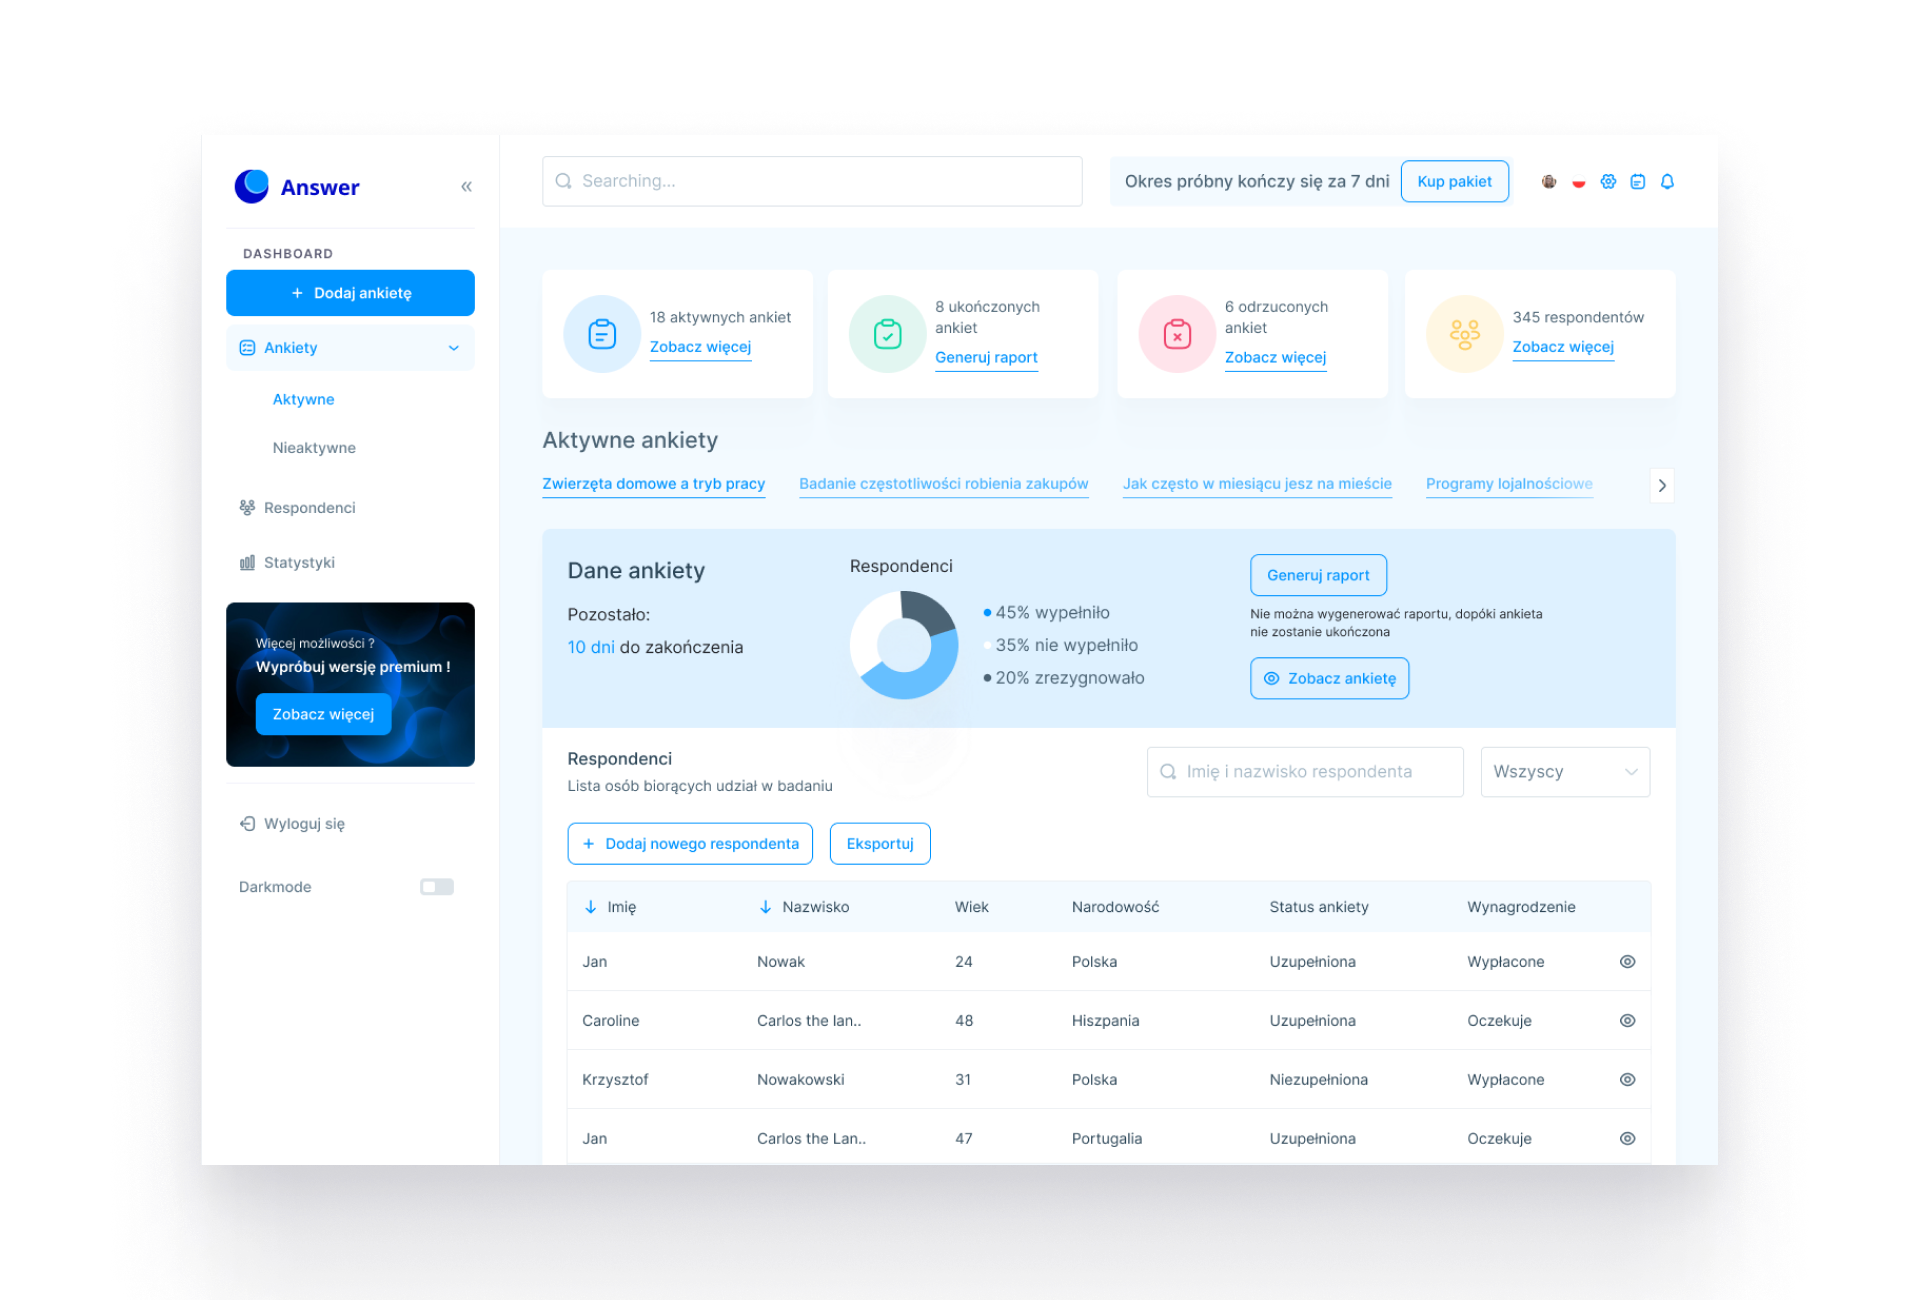The height and width of the screenshot is (1300, 1920).
Task: Open the Wszyscy filter dropdown
Action: tap(1564, 772)
